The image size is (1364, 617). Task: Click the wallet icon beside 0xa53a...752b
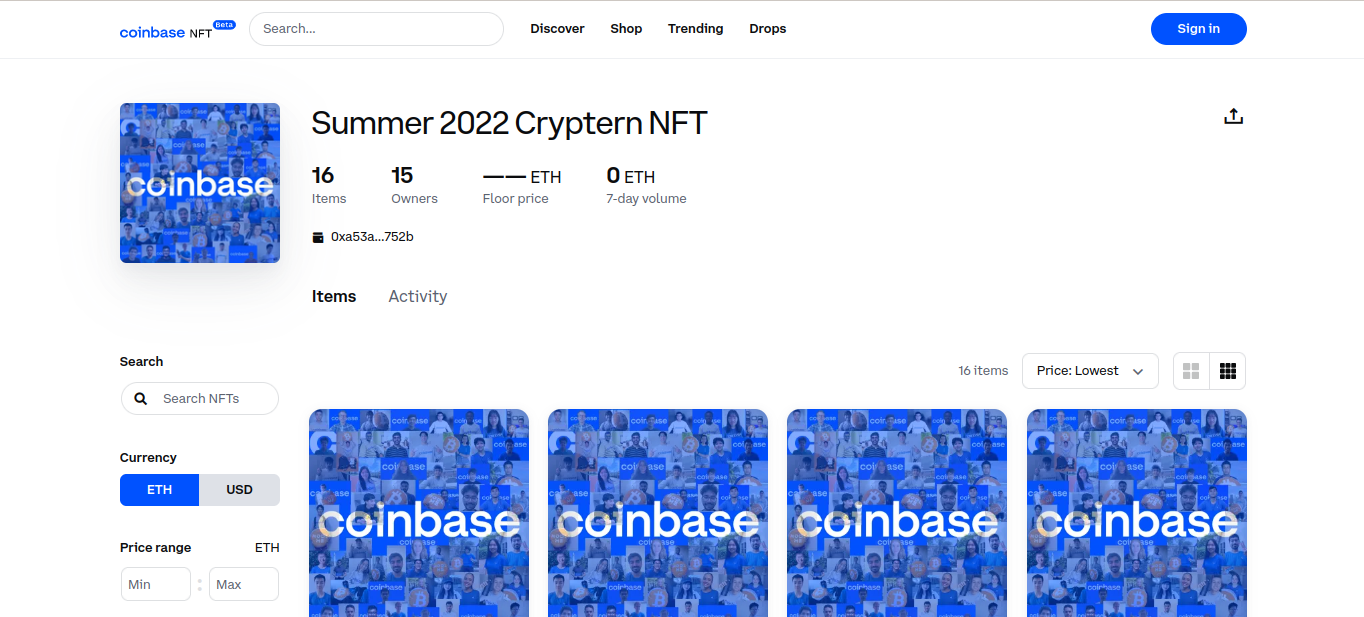click(x=318, y=237)
